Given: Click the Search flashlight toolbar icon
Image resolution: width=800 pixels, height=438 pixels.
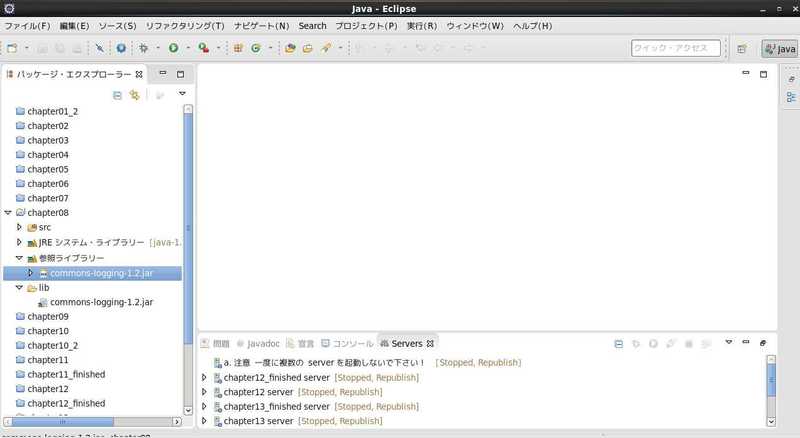Looking at the screenshot, I should tap(326, 48).
